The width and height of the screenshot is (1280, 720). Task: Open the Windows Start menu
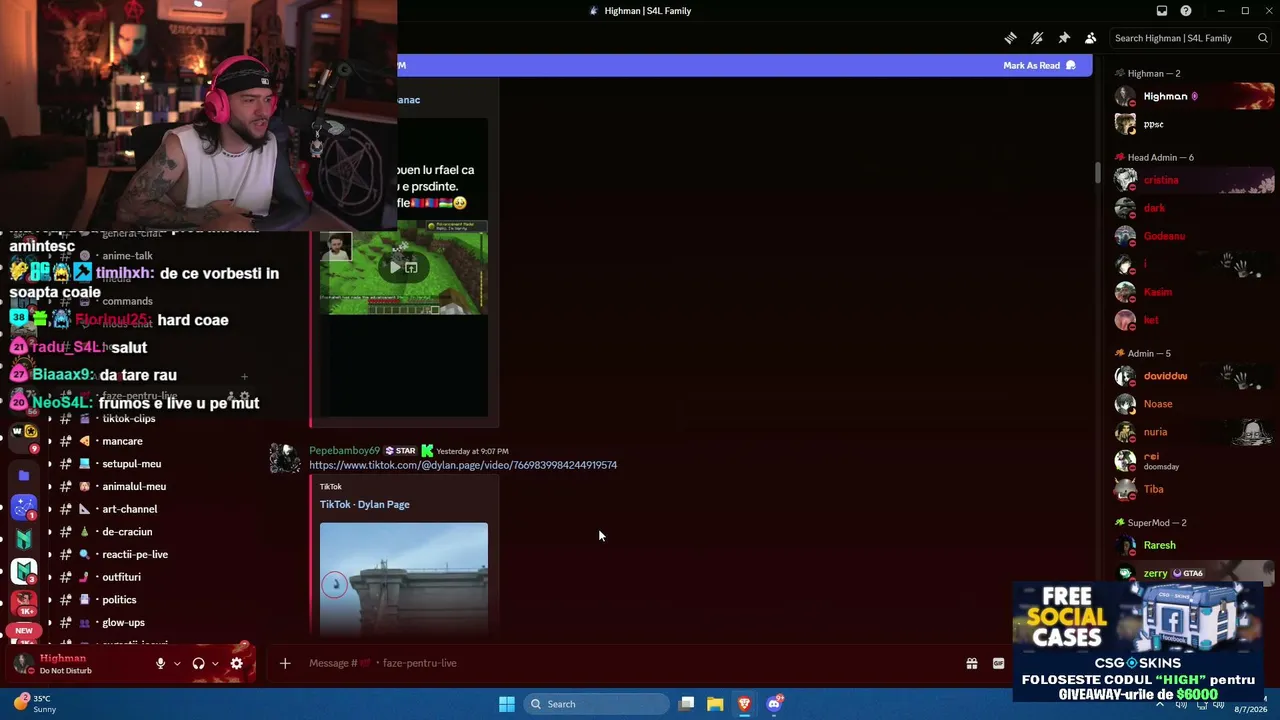[x=507, y=704]
